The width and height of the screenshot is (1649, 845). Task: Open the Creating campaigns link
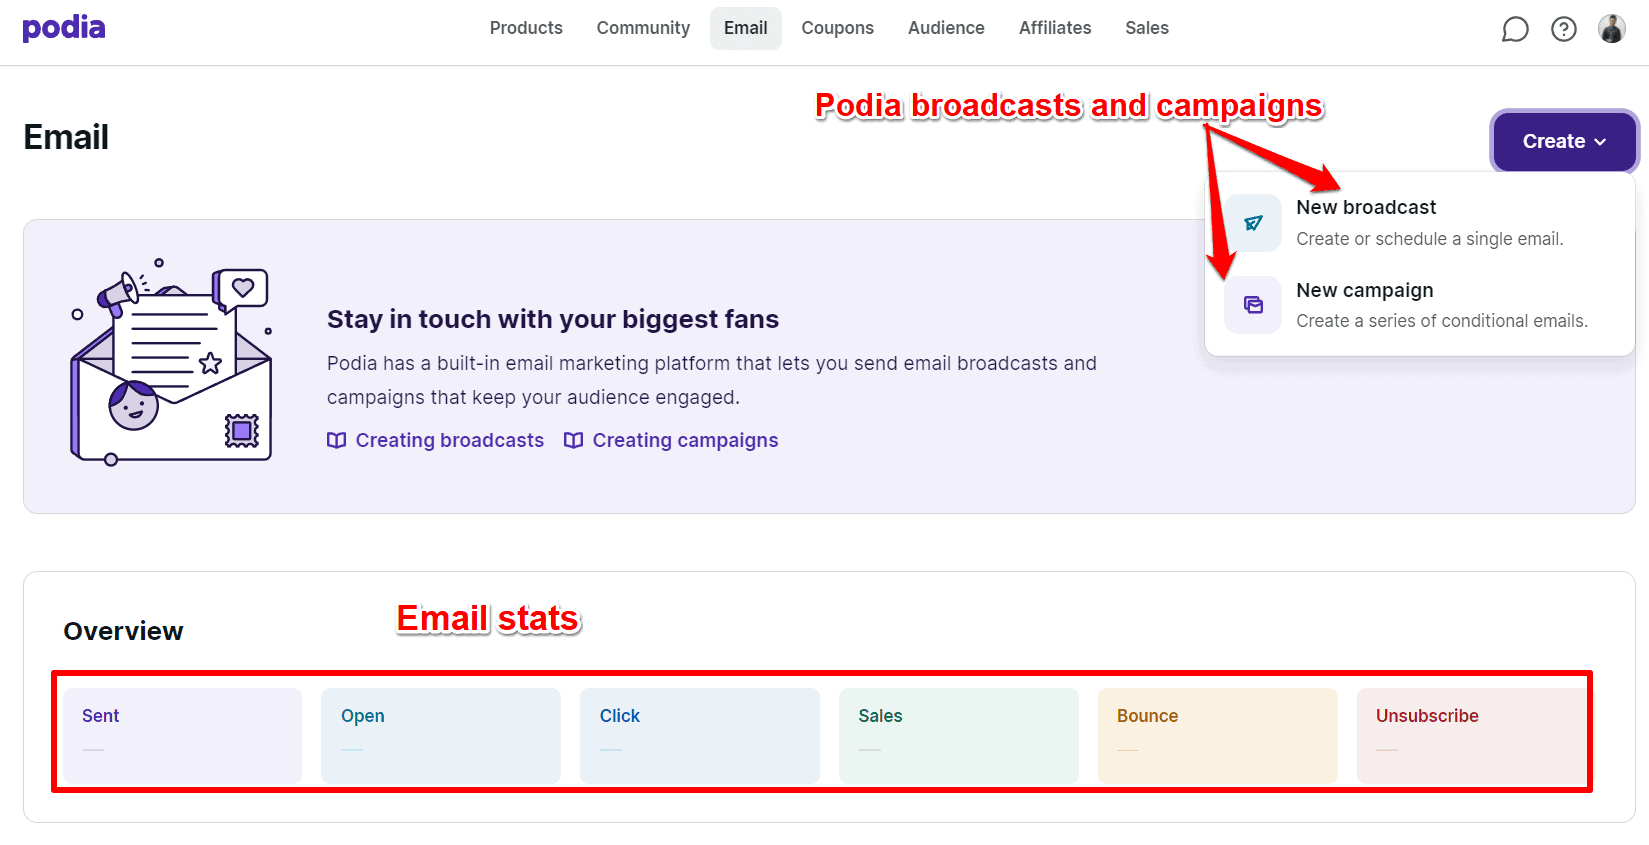685,440
